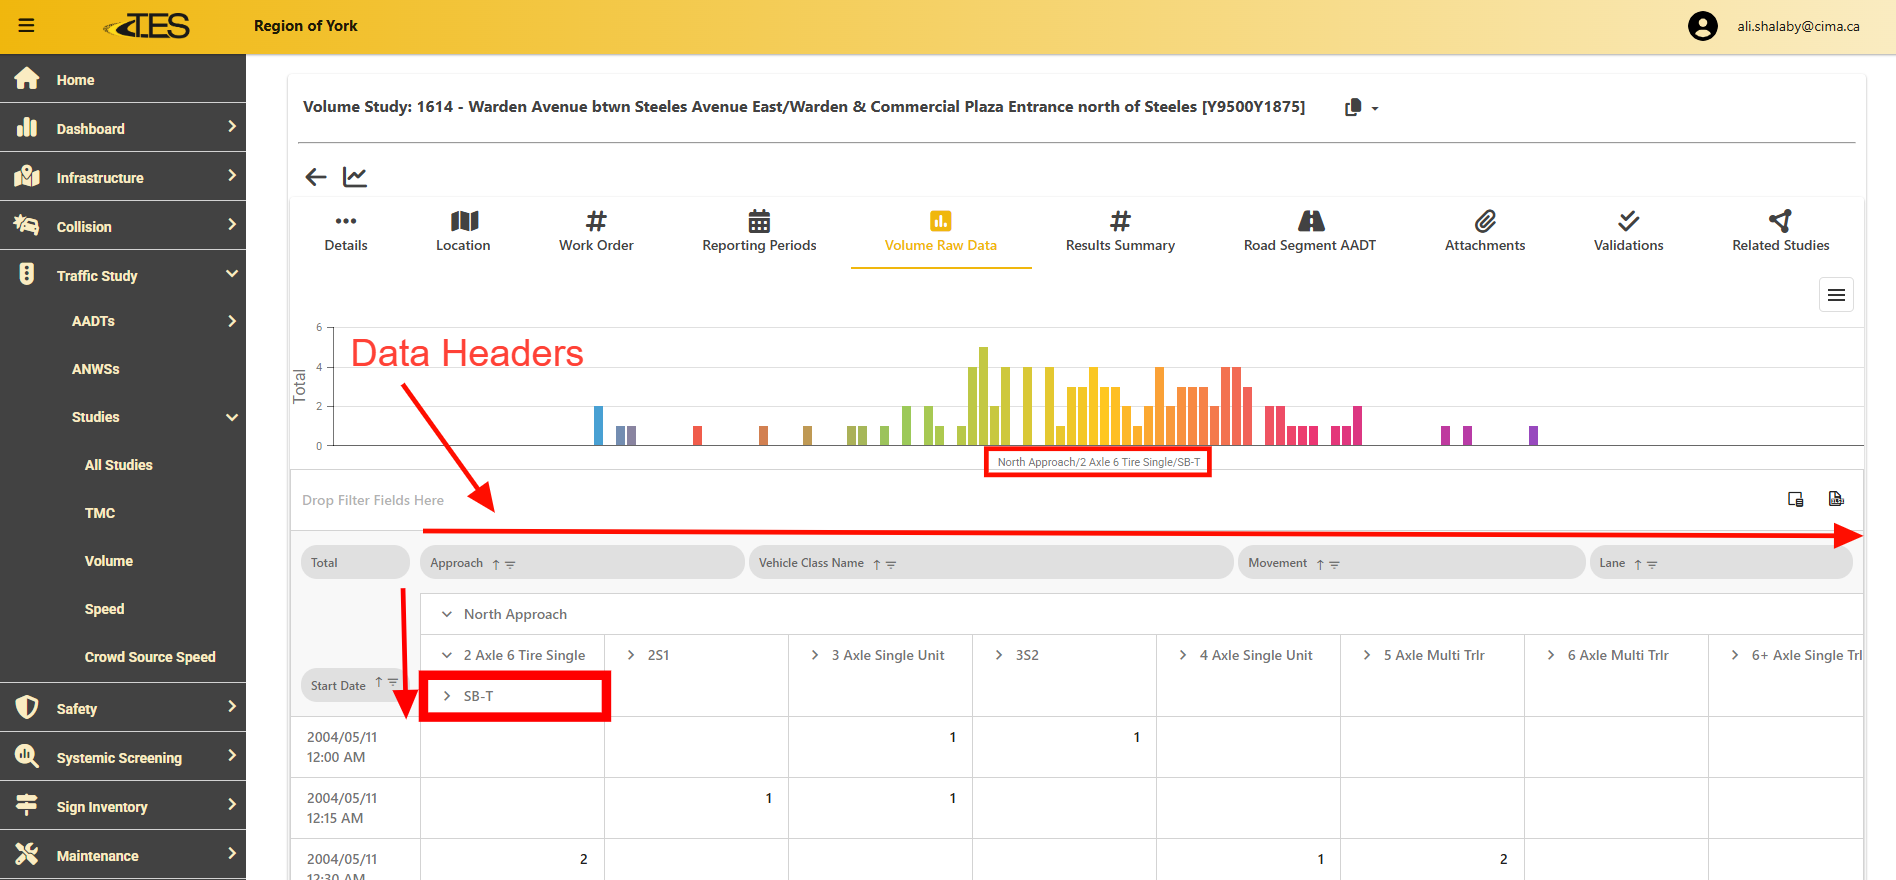
Task: Click the back arrow icon
Action: pos(316,177)
